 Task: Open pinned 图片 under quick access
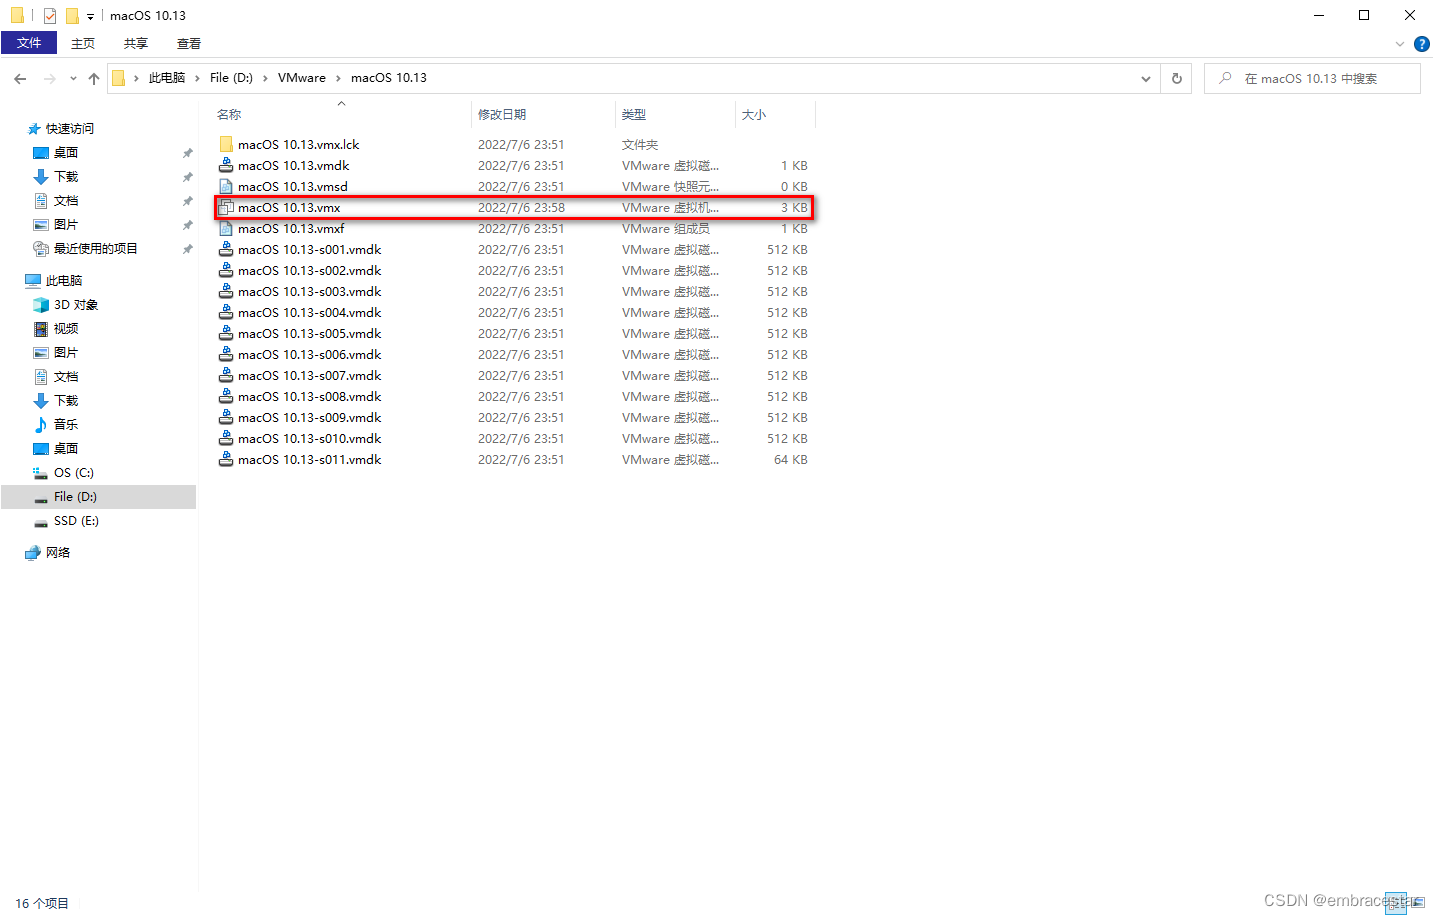tap(66, 225)
